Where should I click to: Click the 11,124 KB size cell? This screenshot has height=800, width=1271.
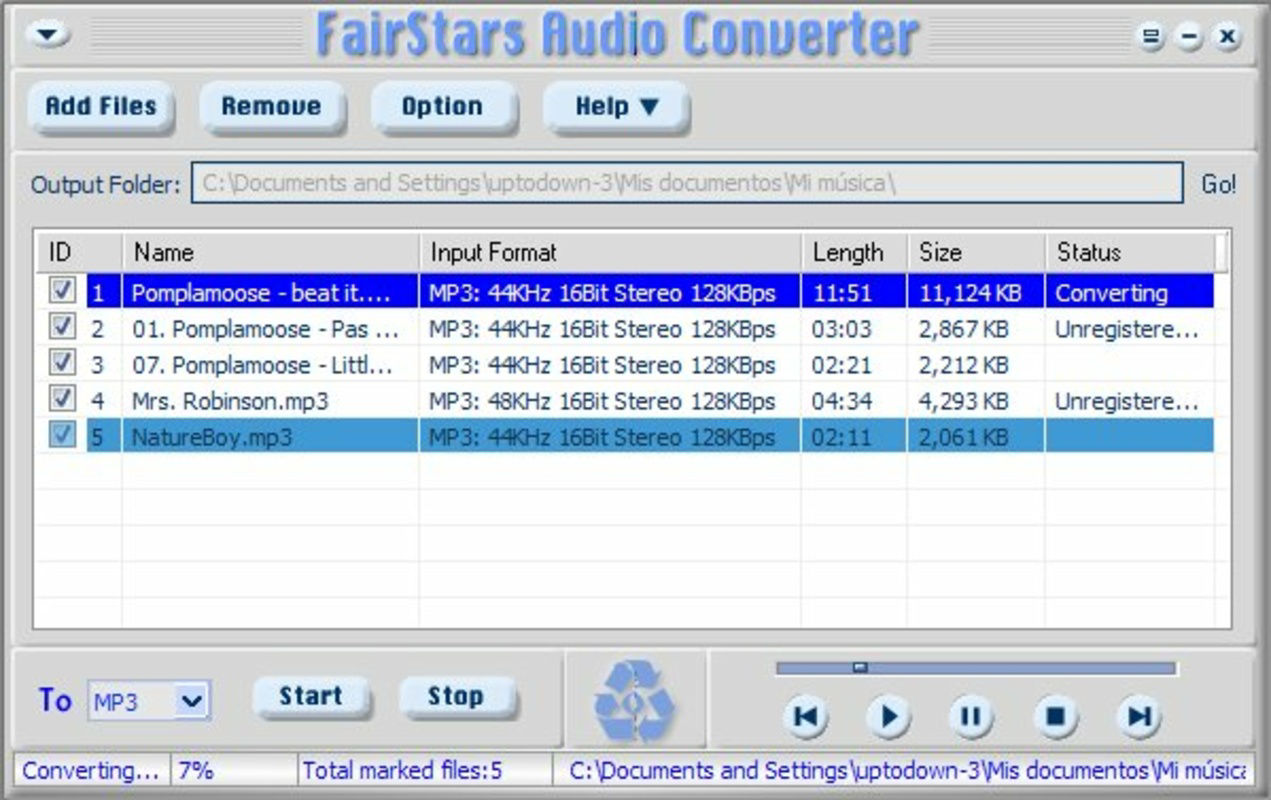point(976,293)
